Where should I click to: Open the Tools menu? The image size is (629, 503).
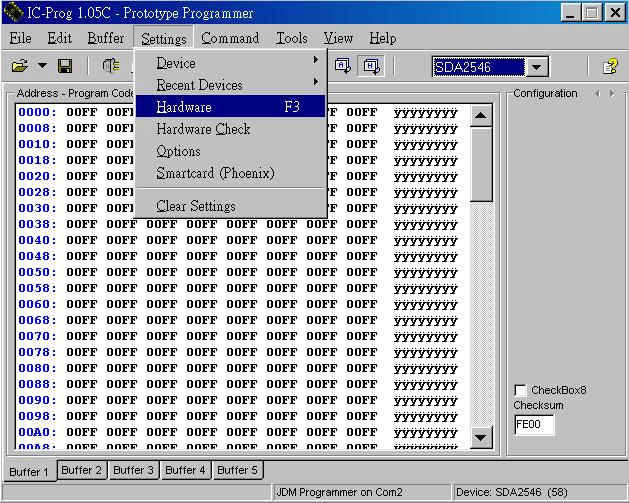pyautogui.click(x=292, y=38)
